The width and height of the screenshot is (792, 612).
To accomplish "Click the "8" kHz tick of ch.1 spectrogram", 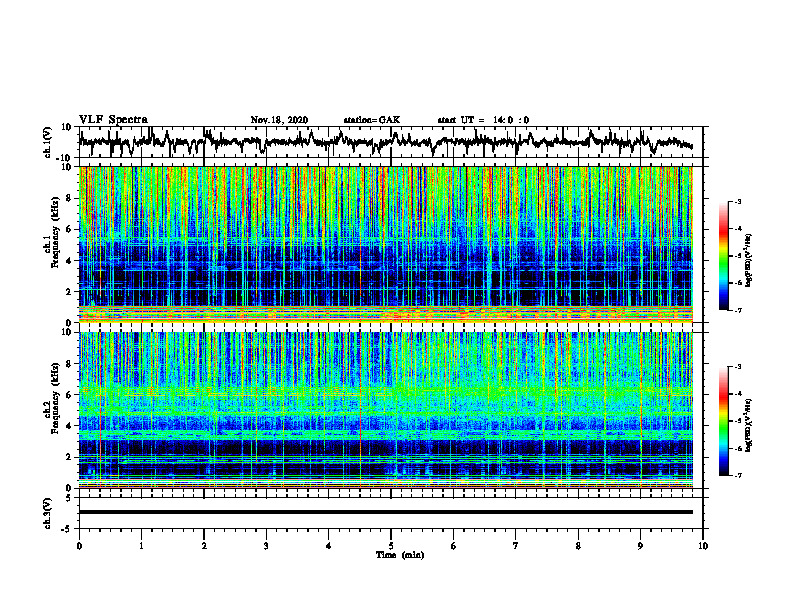I will tap(69, 198).
